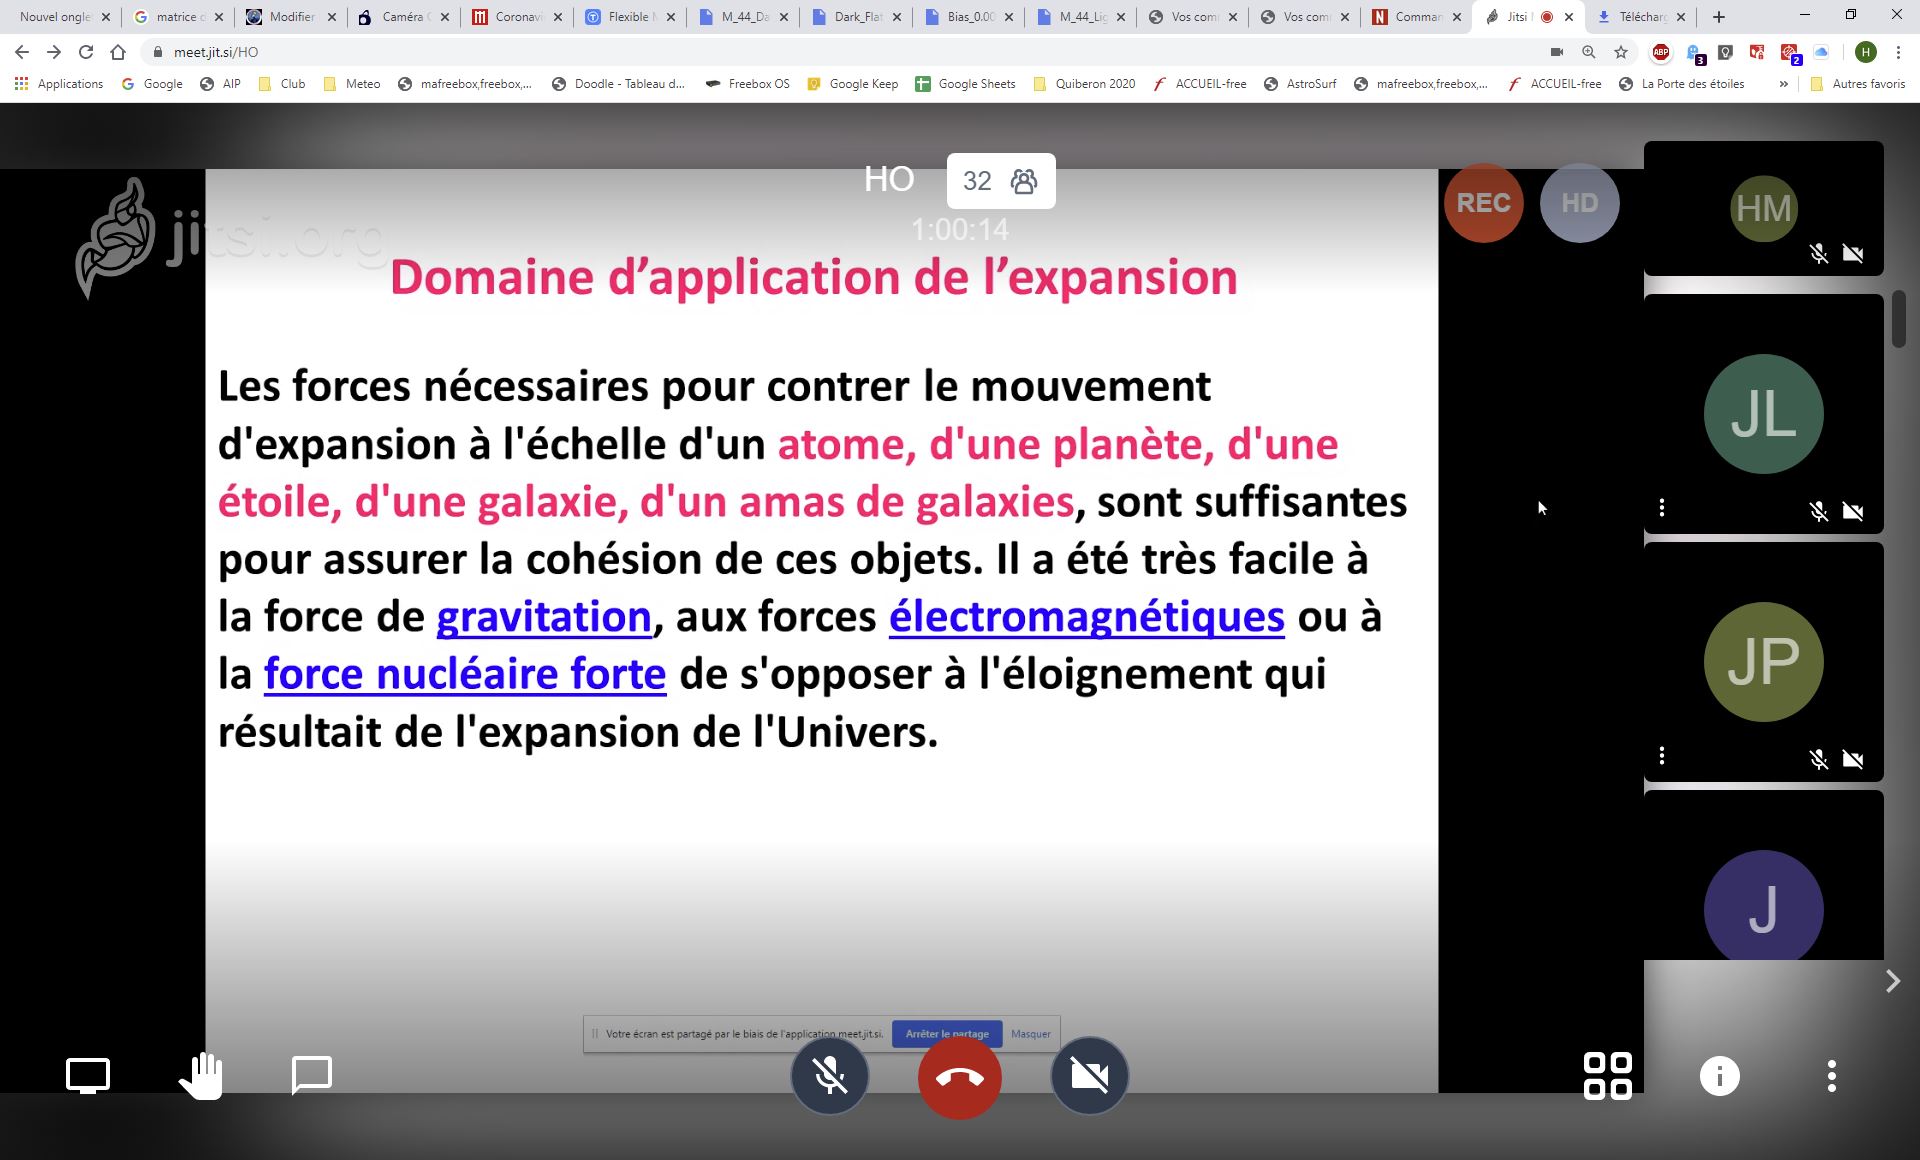The width and height of the screenshot is (1920, 1160).
Task: Open the Autres favoris folder
Action: pos(1858,84)
